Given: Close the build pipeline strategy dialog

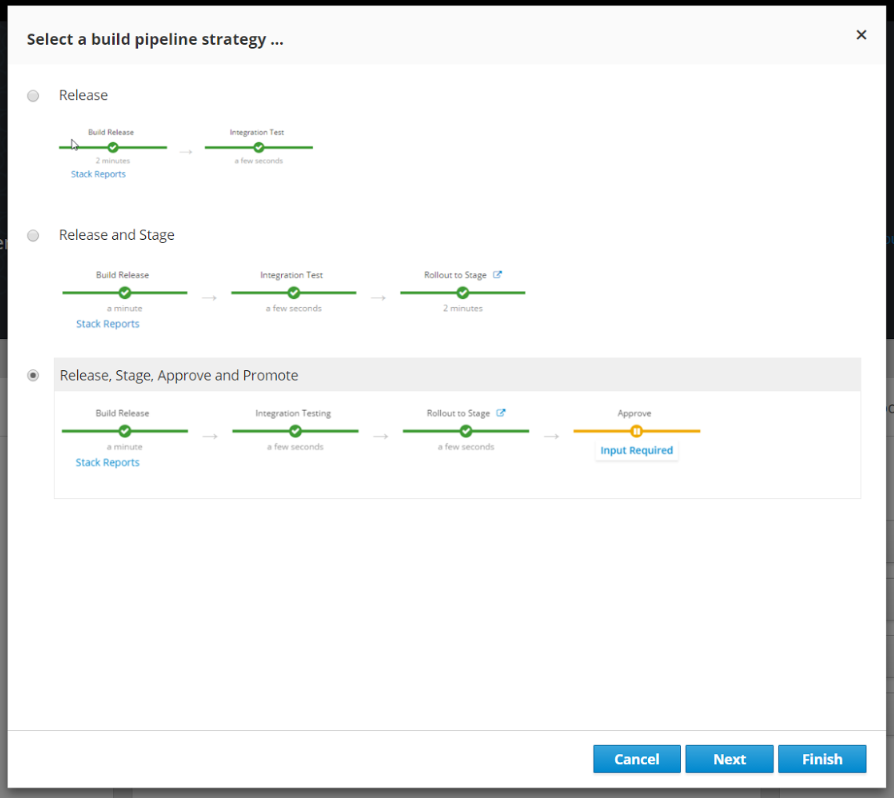Looking at the screenshot, I should tap(861, 35).
